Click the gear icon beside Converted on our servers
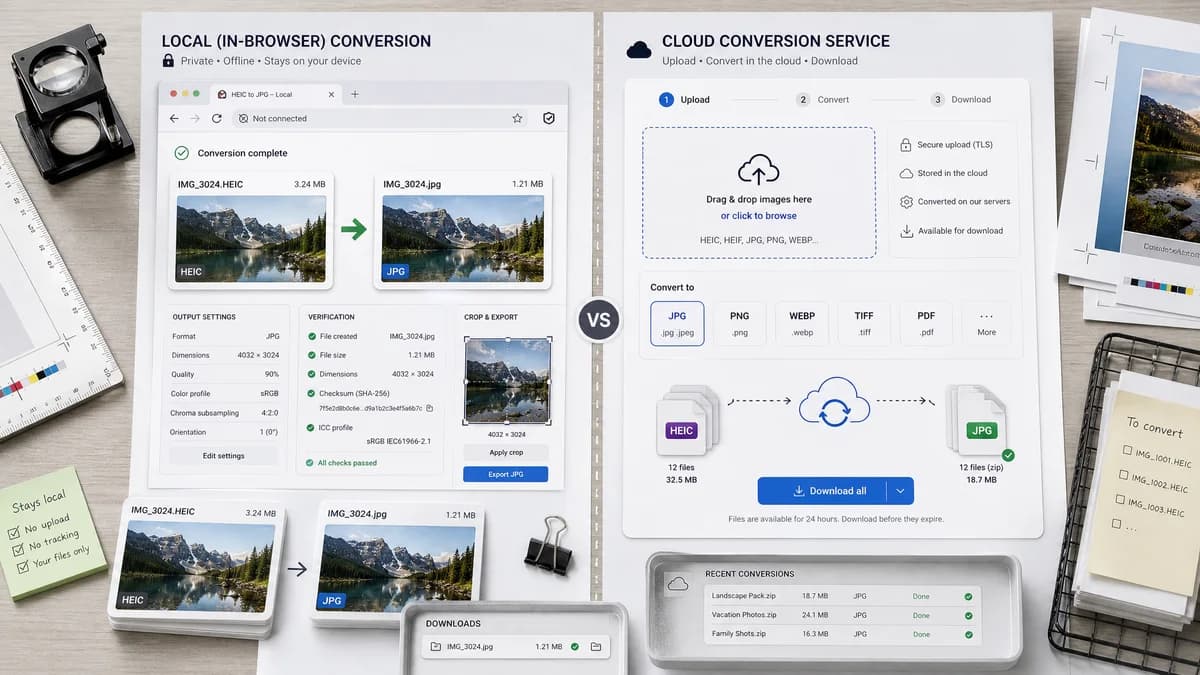The image size is (1200, 675). 906,201
